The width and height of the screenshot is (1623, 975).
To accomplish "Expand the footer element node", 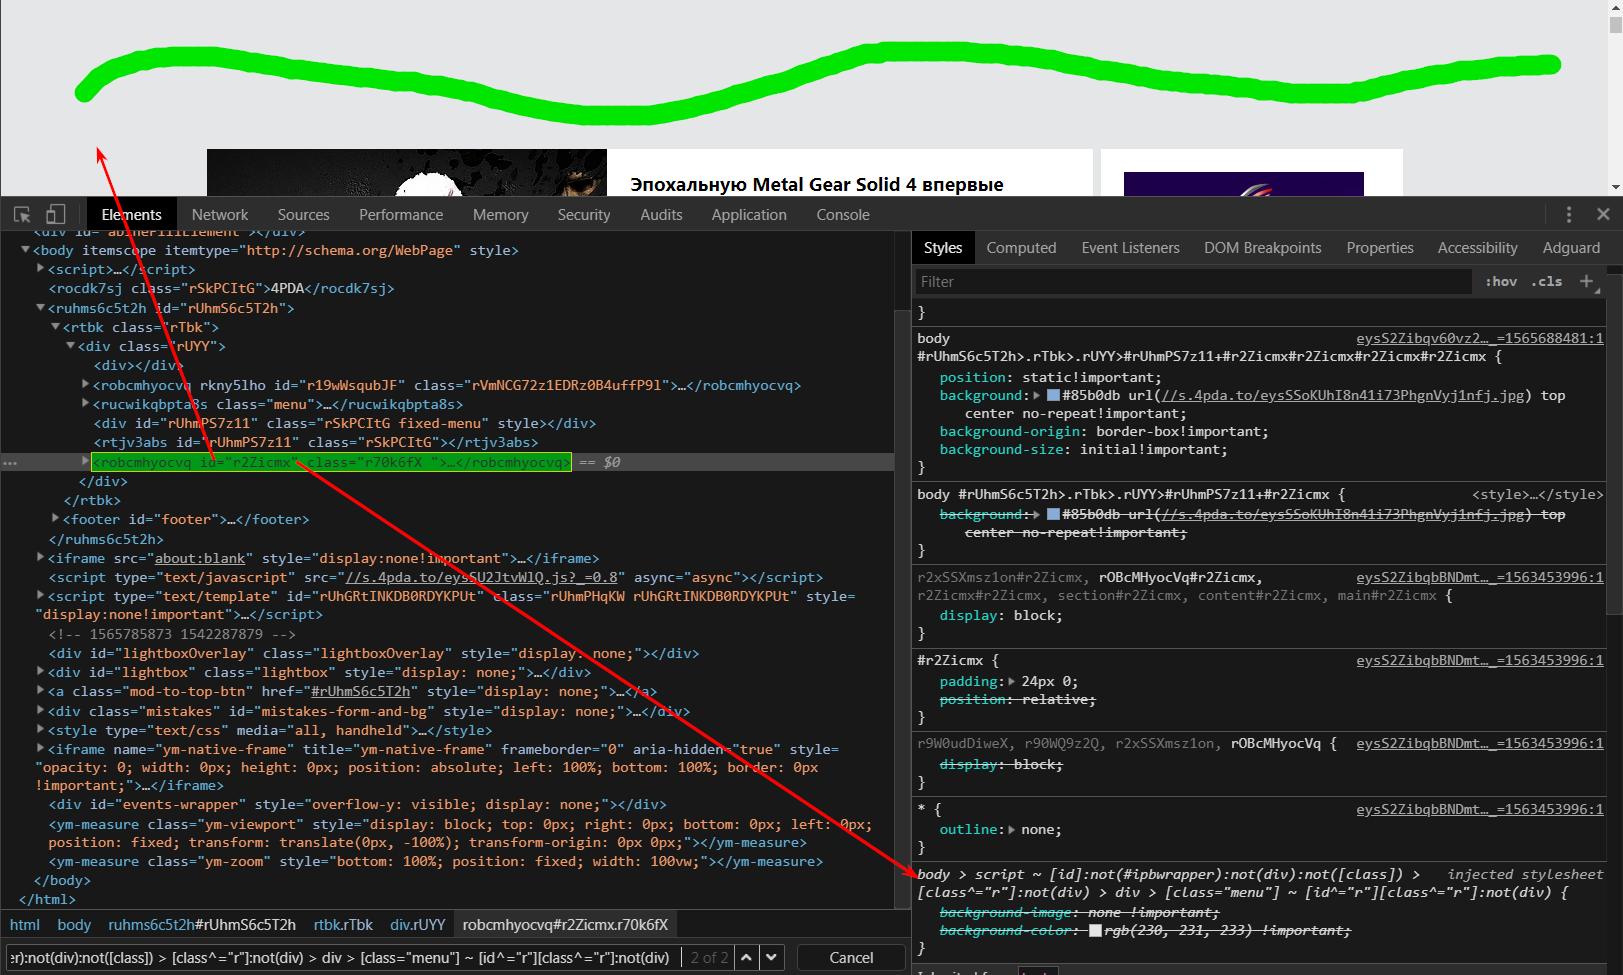I will coord(55,518).
